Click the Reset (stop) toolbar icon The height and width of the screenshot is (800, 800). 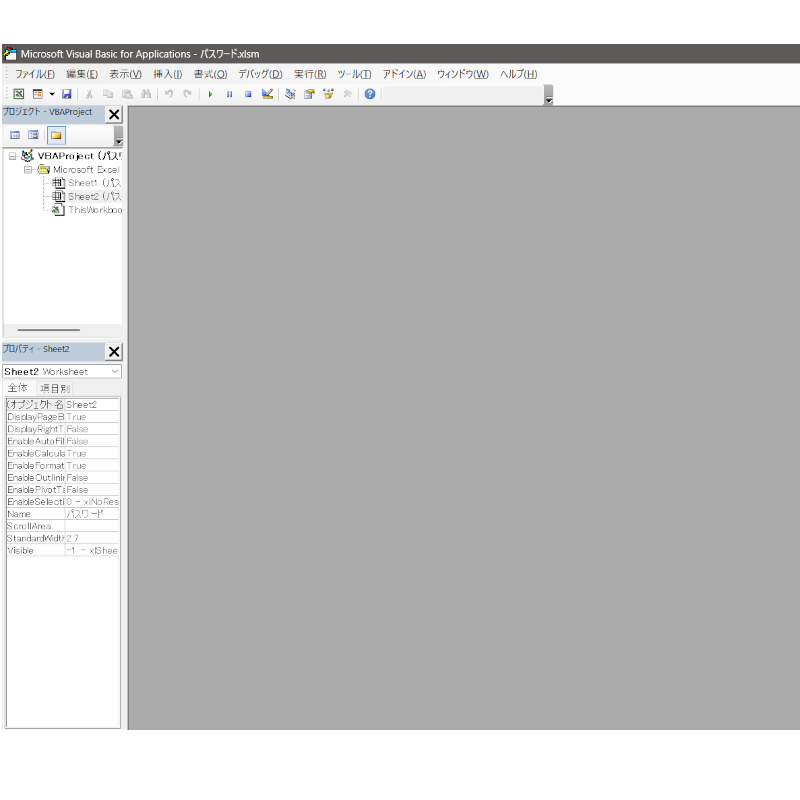pyautogui.click(x=248, y=94)
